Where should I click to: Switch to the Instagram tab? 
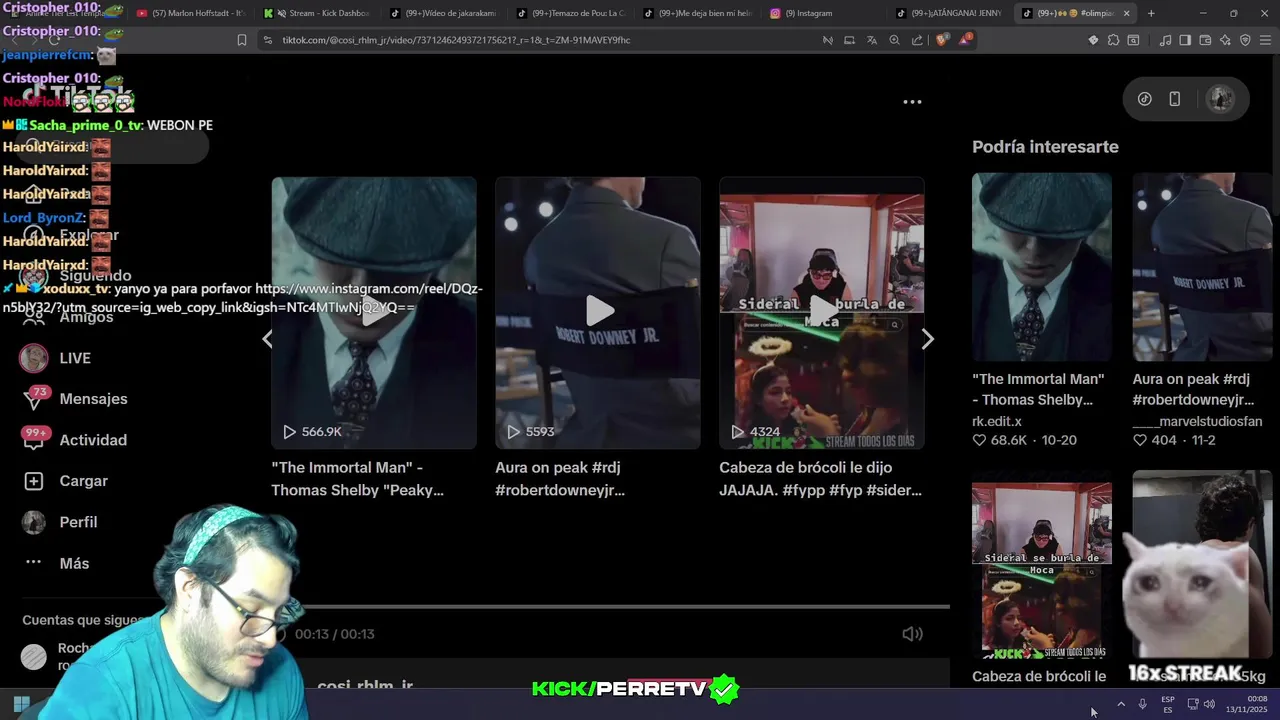(x=825, y=13)
